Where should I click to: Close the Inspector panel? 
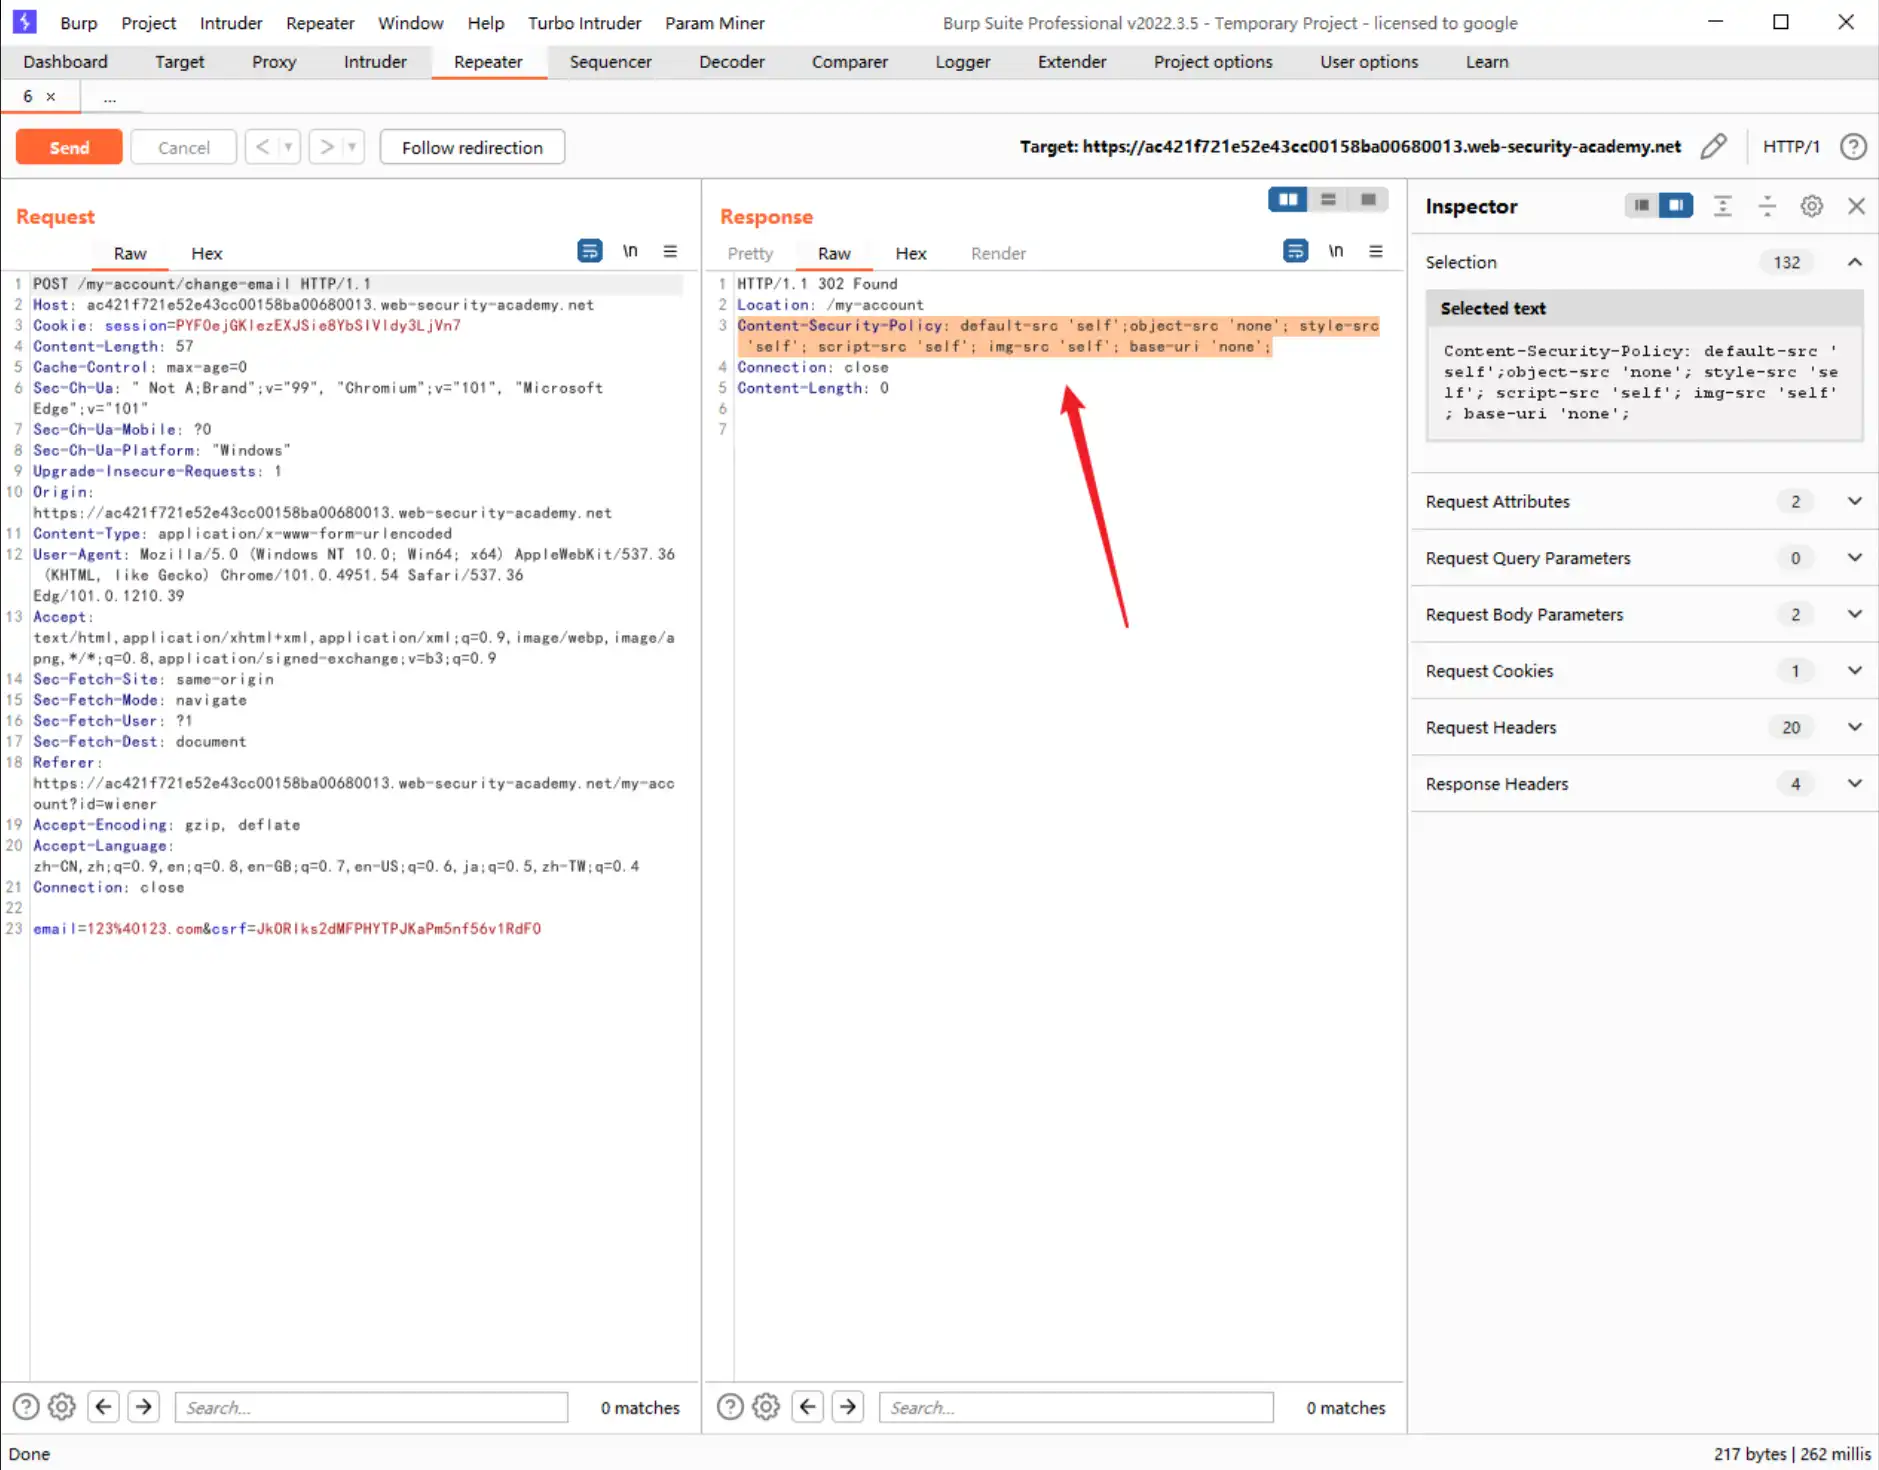tap(1857, 206)
